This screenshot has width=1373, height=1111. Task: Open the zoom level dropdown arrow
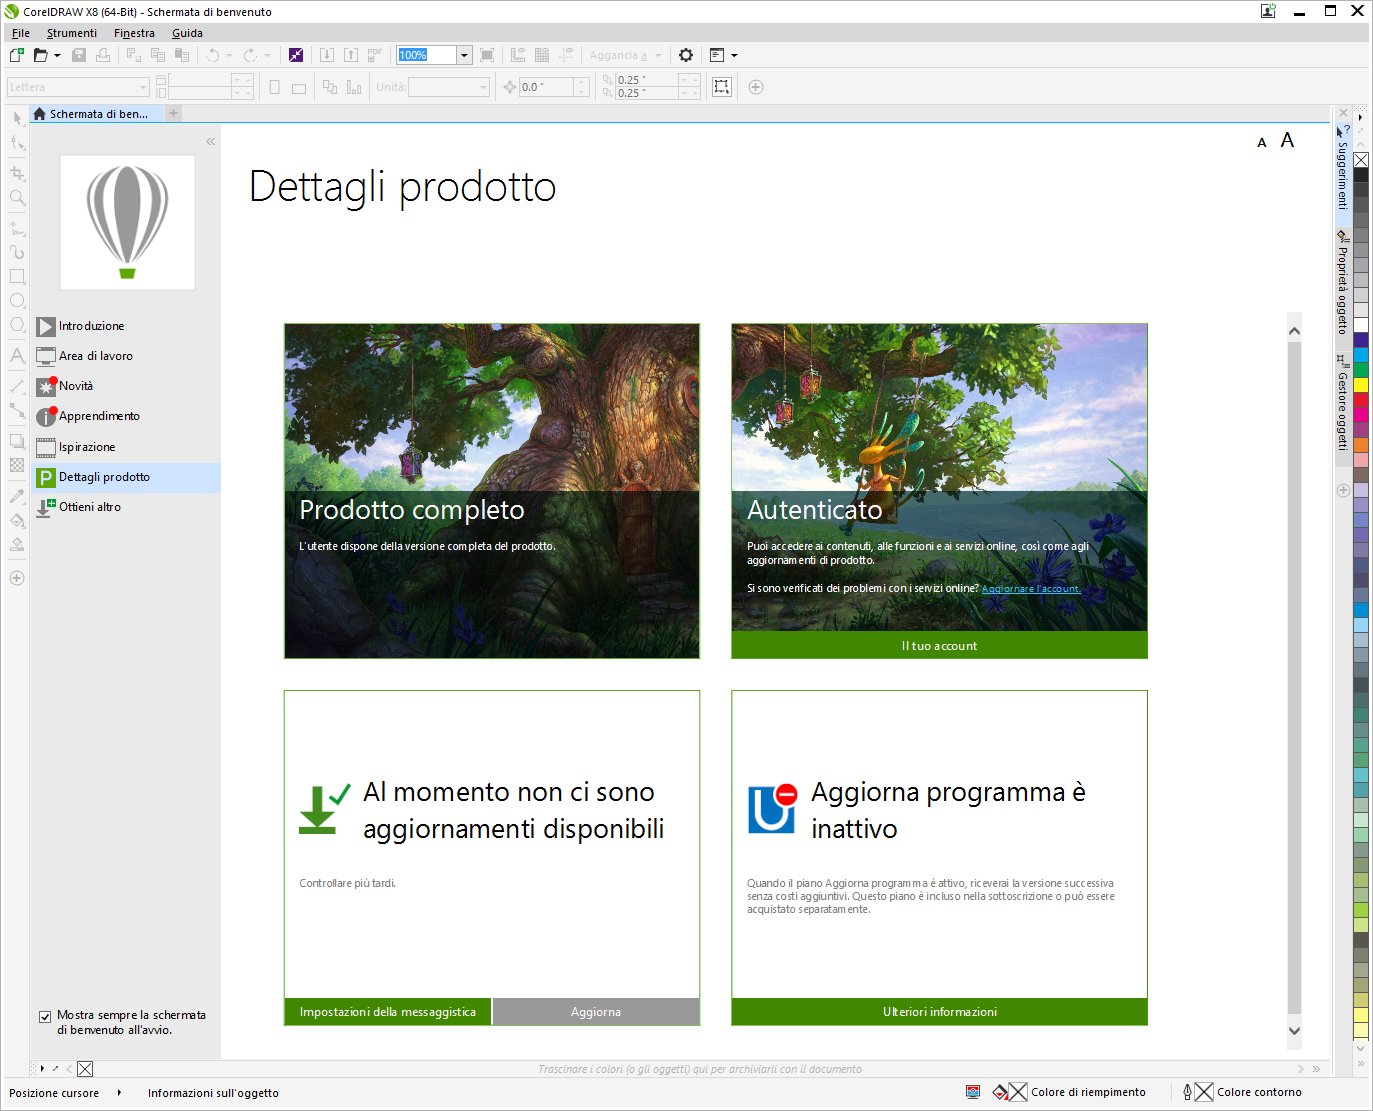(x=464, y=55)
